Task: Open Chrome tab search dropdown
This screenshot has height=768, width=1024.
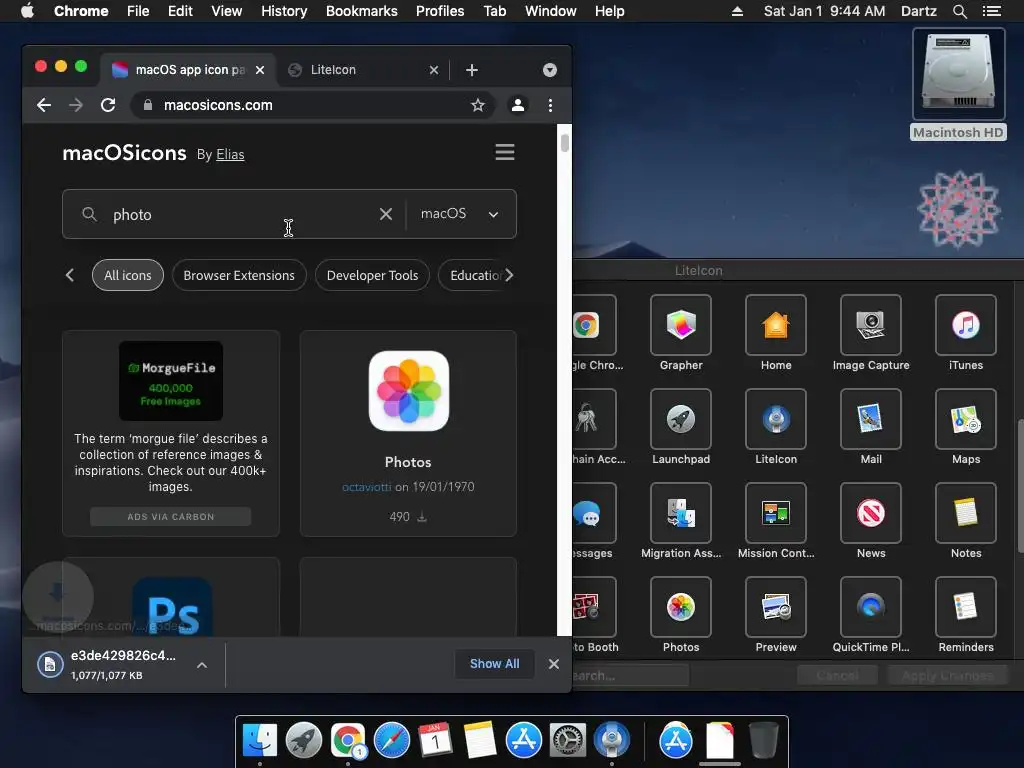Action: [550, 70]
